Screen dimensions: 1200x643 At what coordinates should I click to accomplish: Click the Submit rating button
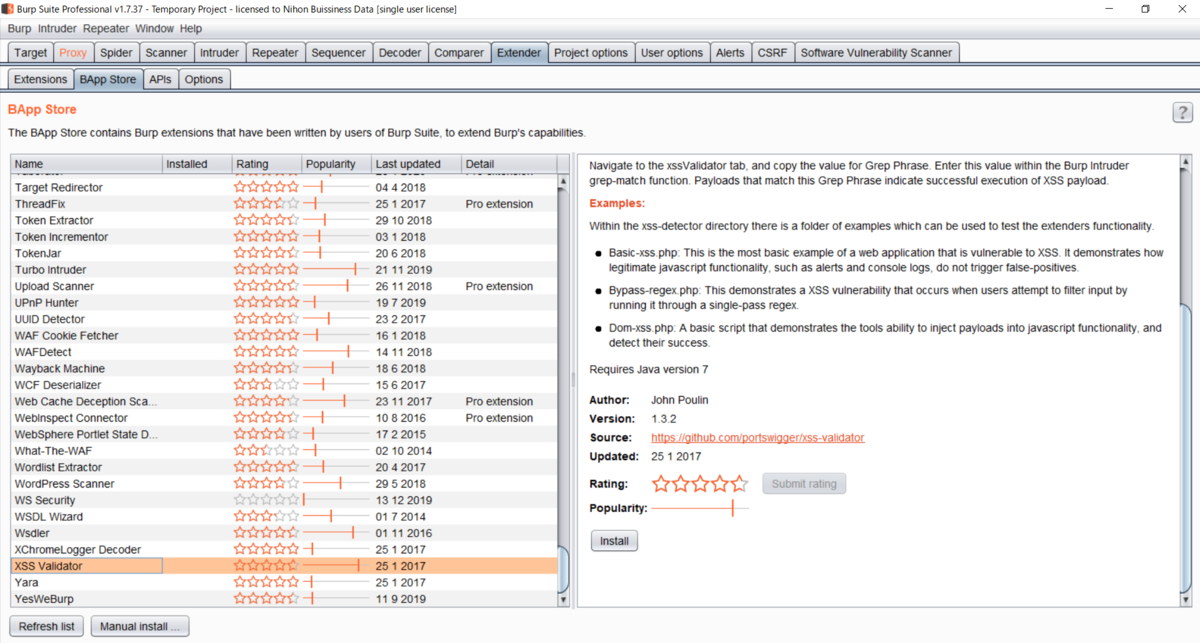pos(803,484)
